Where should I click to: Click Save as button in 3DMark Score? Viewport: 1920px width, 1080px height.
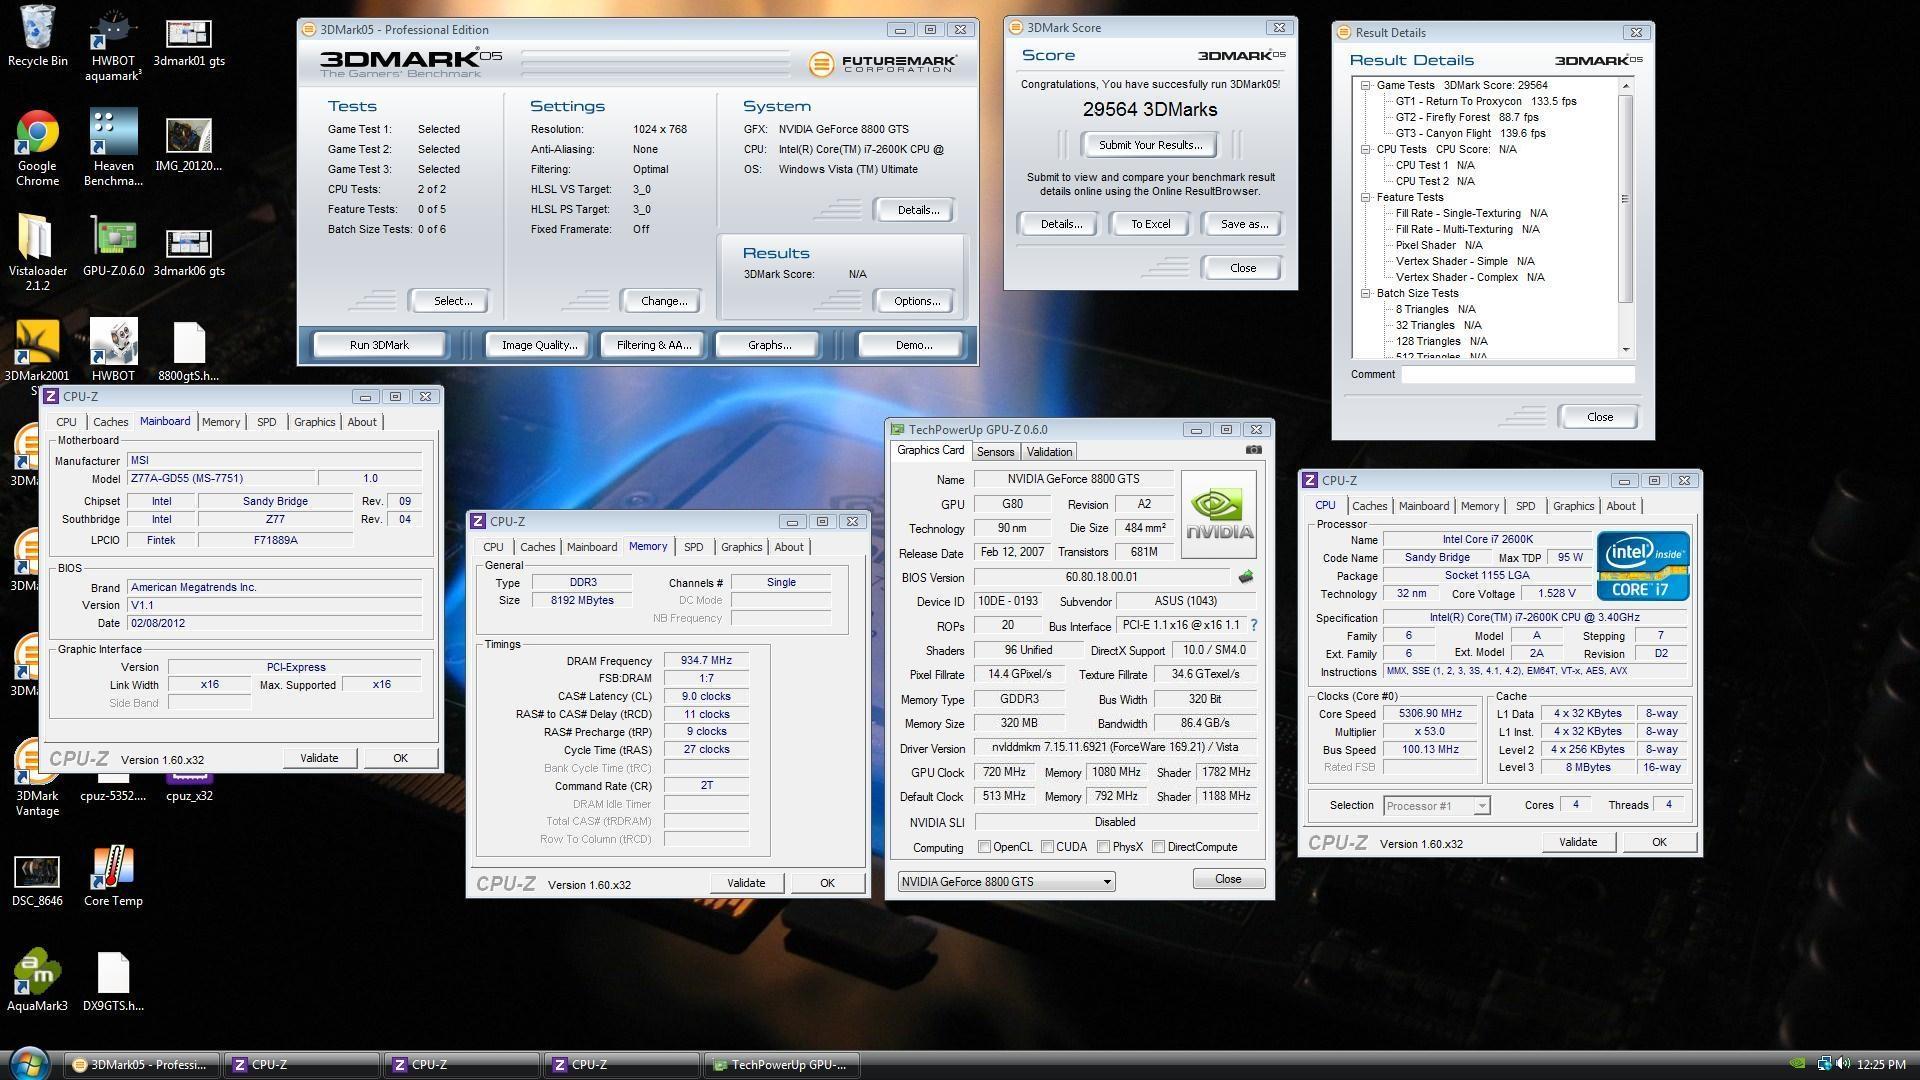1243,224
